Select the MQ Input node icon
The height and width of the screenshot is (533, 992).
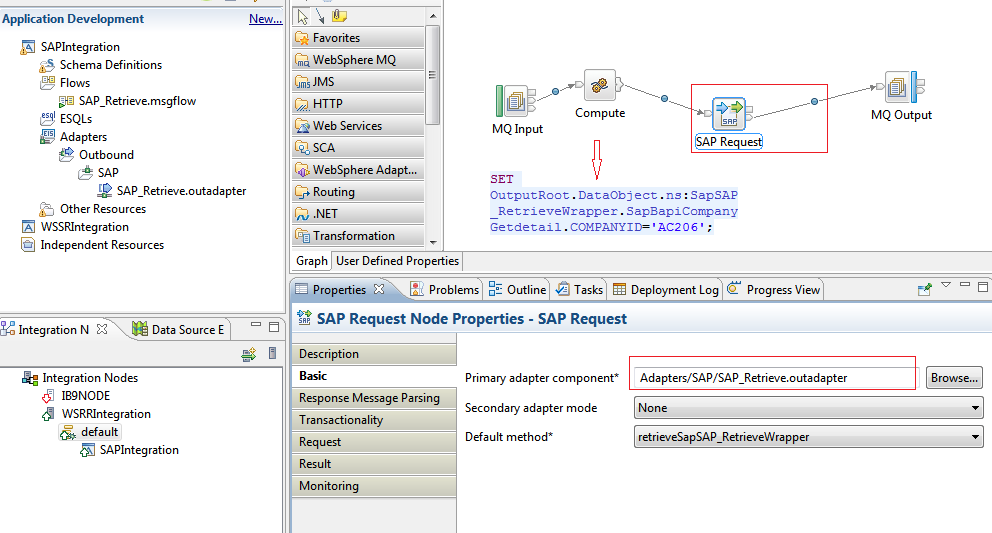[x=515, y=101]
